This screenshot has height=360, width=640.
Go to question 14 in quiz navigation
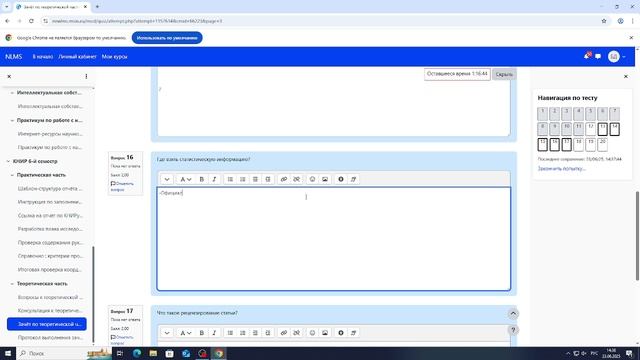614,129
